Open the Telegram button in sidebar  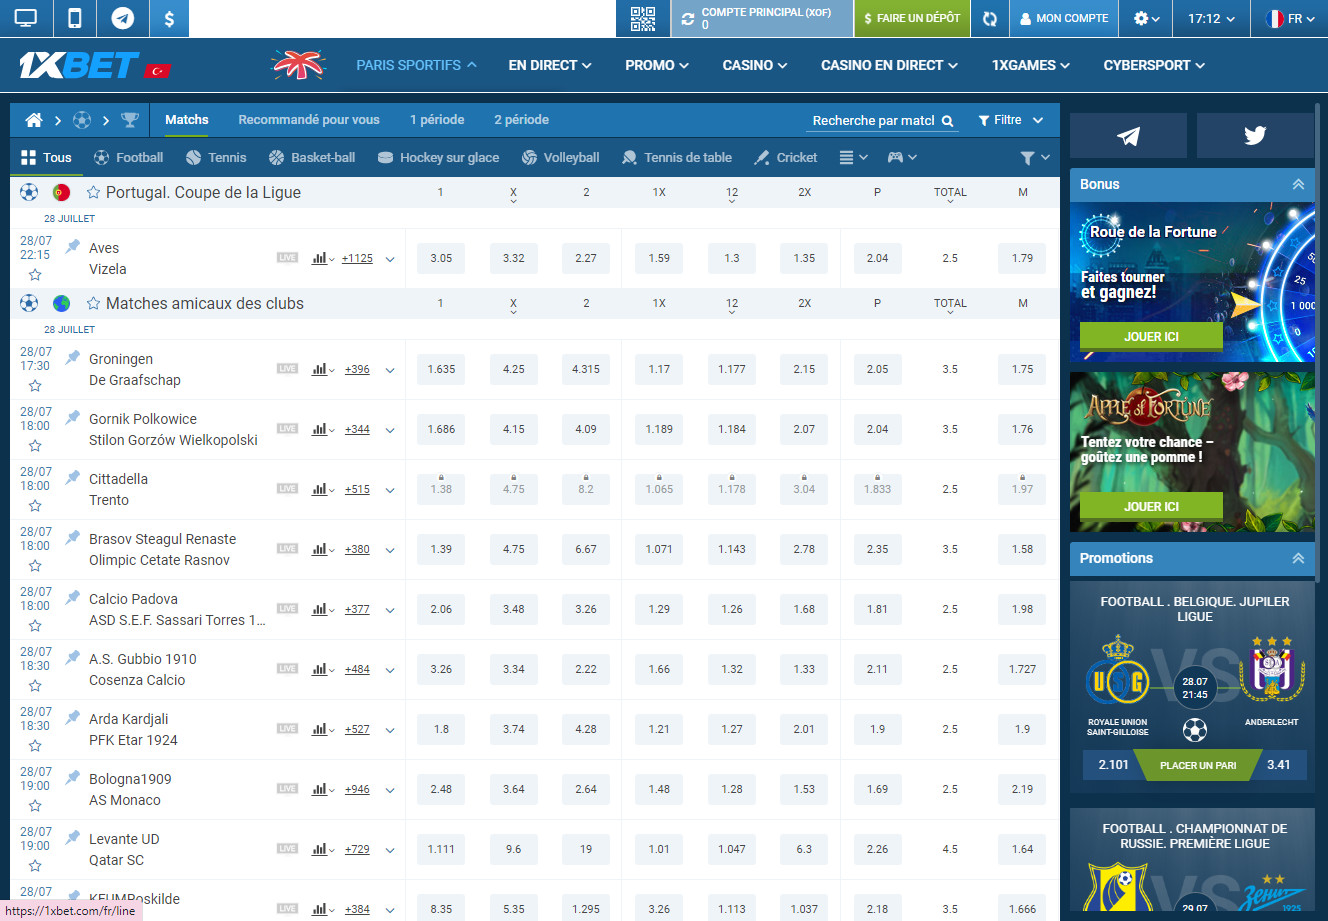click(x=1128, y=136)
